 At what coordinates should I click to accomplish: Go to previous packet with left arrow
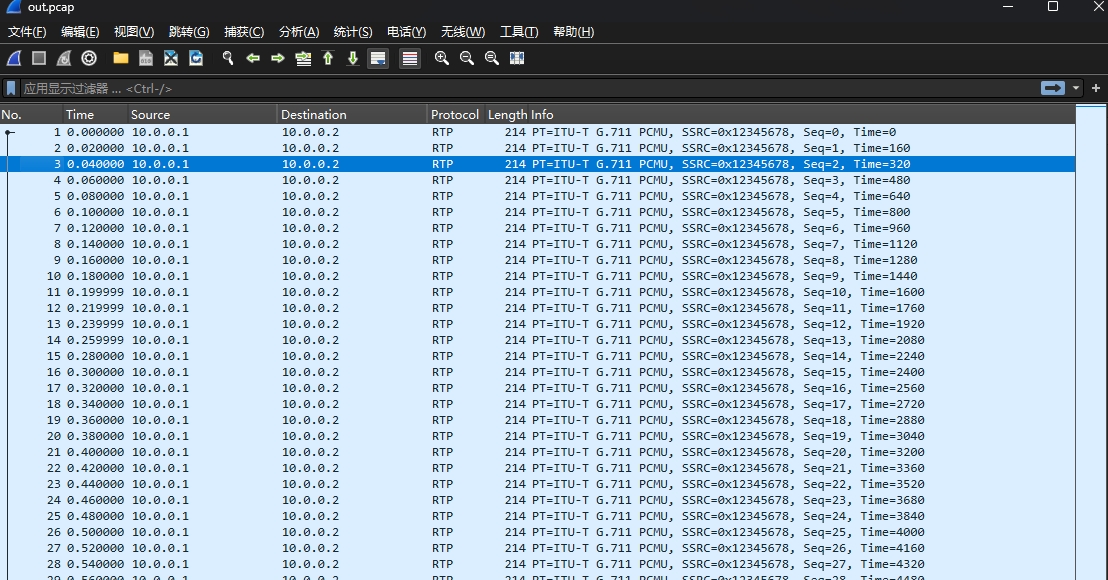(x=253, y=59)
